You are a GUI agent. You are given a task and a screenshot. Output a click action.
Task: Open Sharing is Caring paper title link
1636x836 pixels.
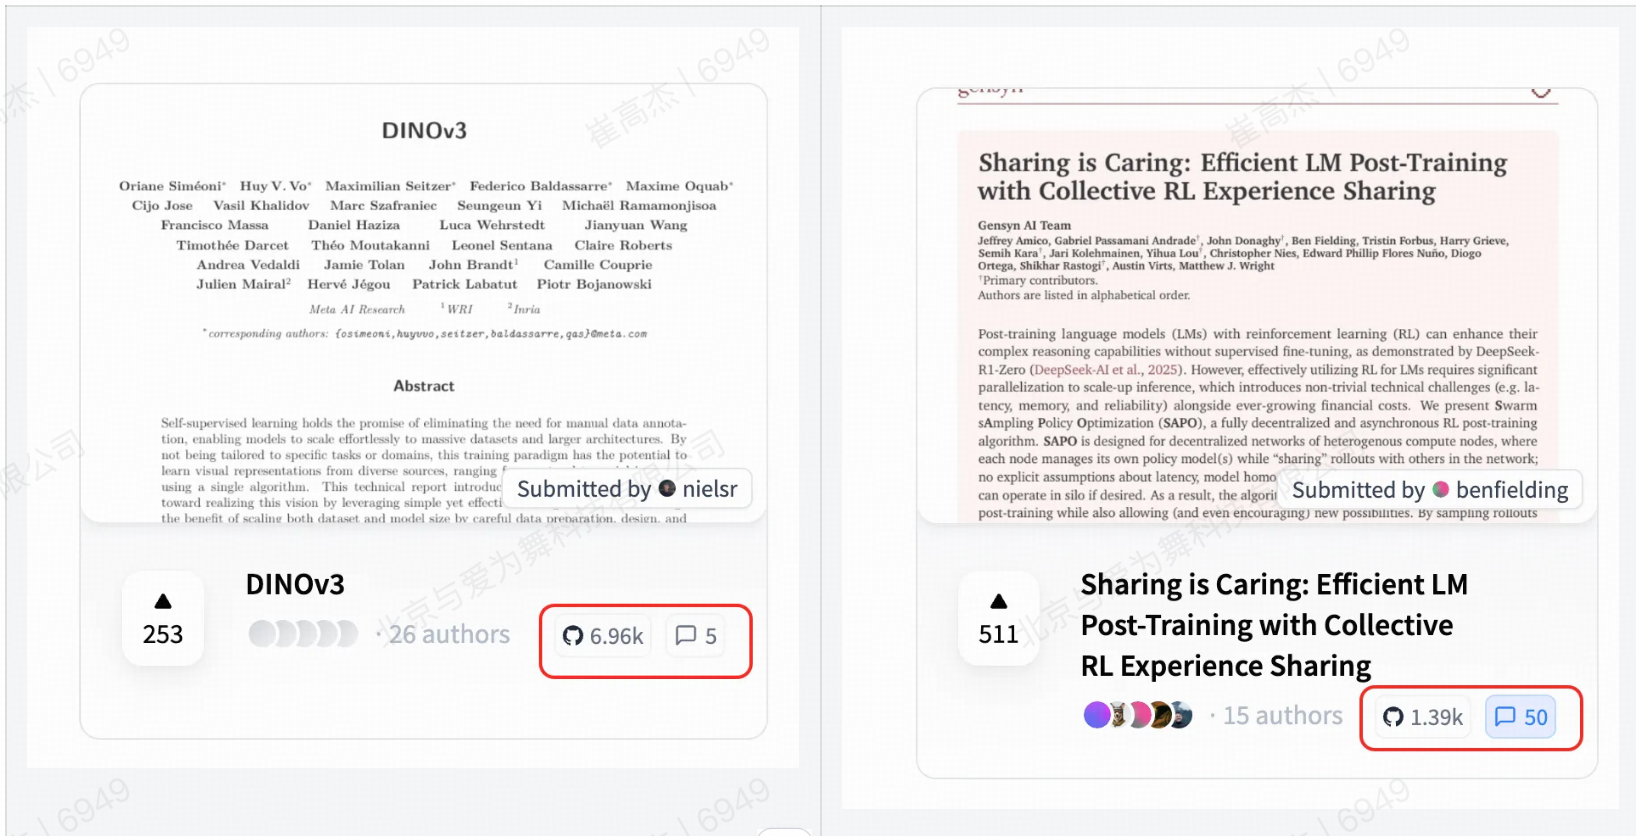tap(1274, 625)
